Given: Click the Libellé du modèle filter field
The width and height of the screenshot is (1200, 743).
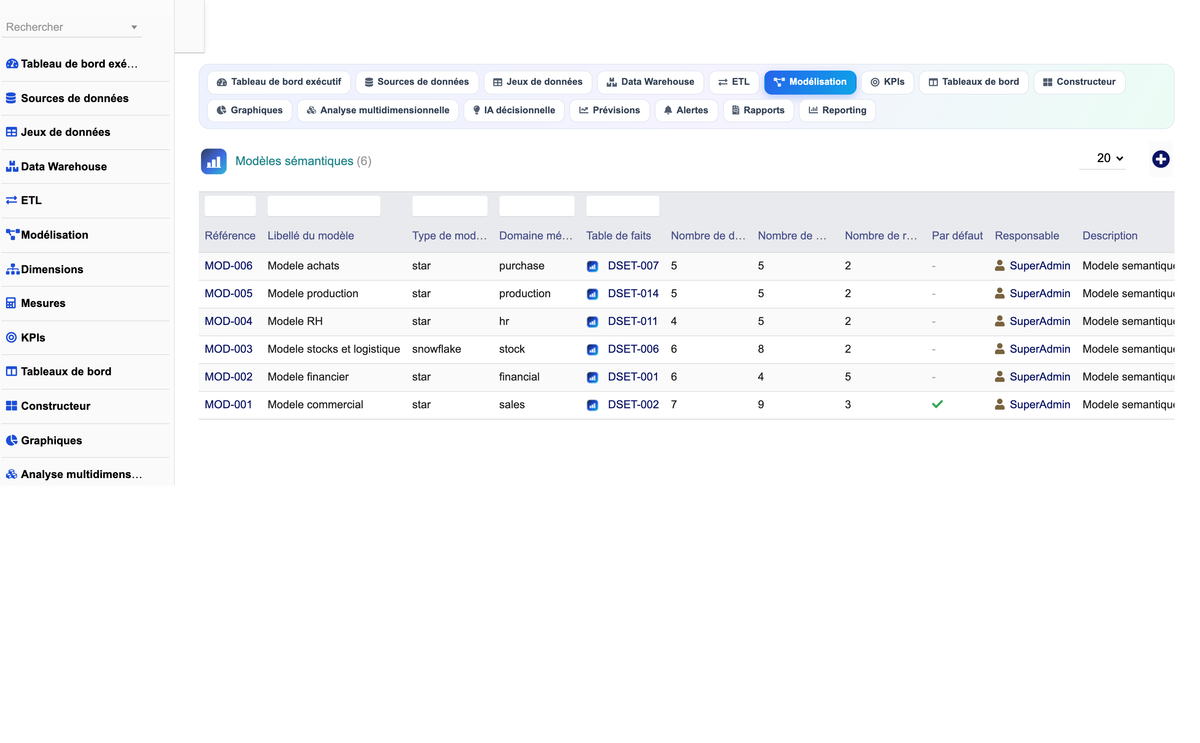Looking at the screenshot, I should pos(324,206).
